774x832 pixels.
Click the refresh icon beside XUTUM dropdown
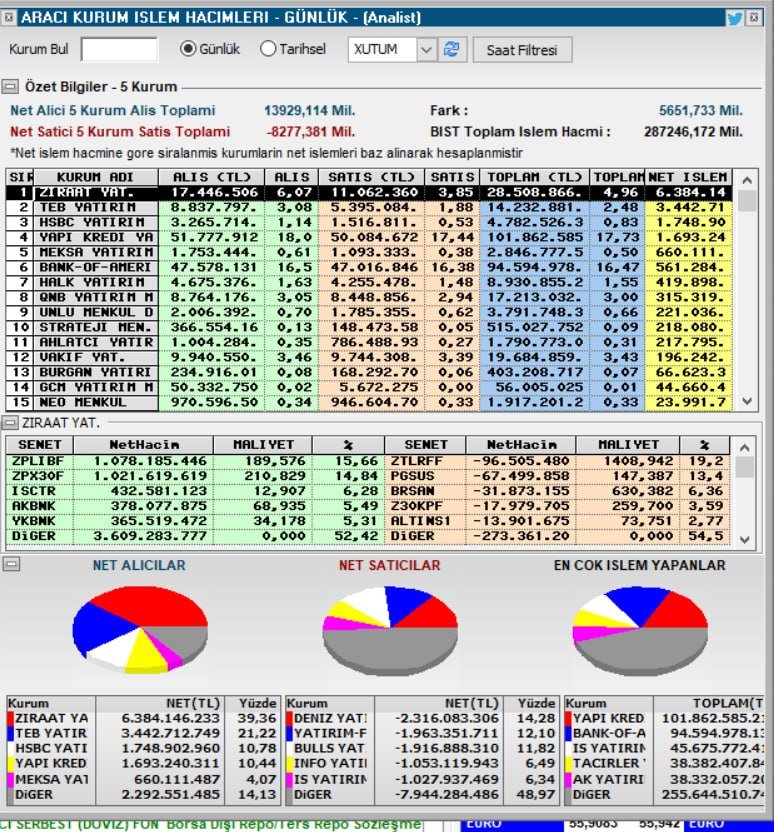[451, 49]
